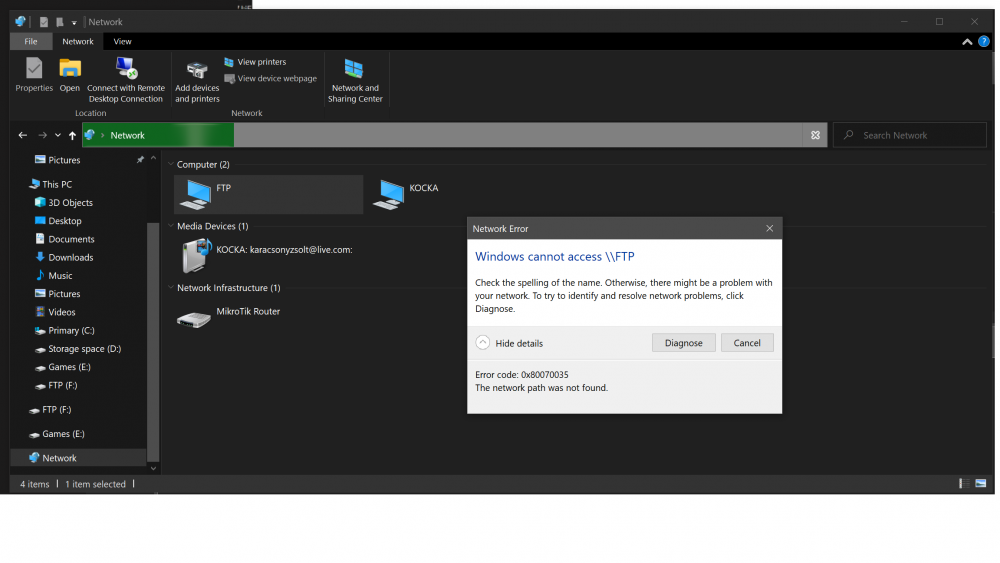1000x563 pixels.
Task: Collapse the ribbon with the chevron
Action: [967, 41]
